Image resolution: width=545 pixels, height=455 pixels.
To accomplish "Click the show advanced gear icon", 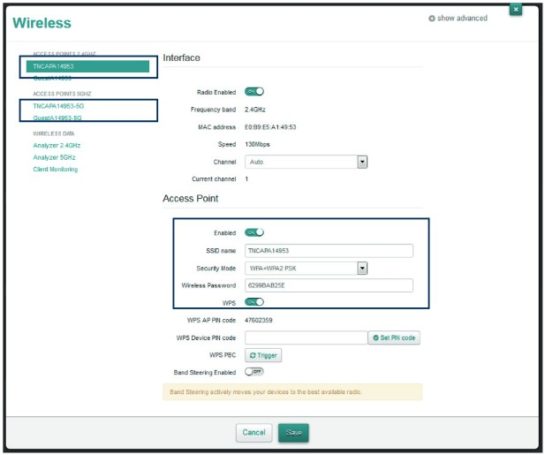I will tap(432, 18).
